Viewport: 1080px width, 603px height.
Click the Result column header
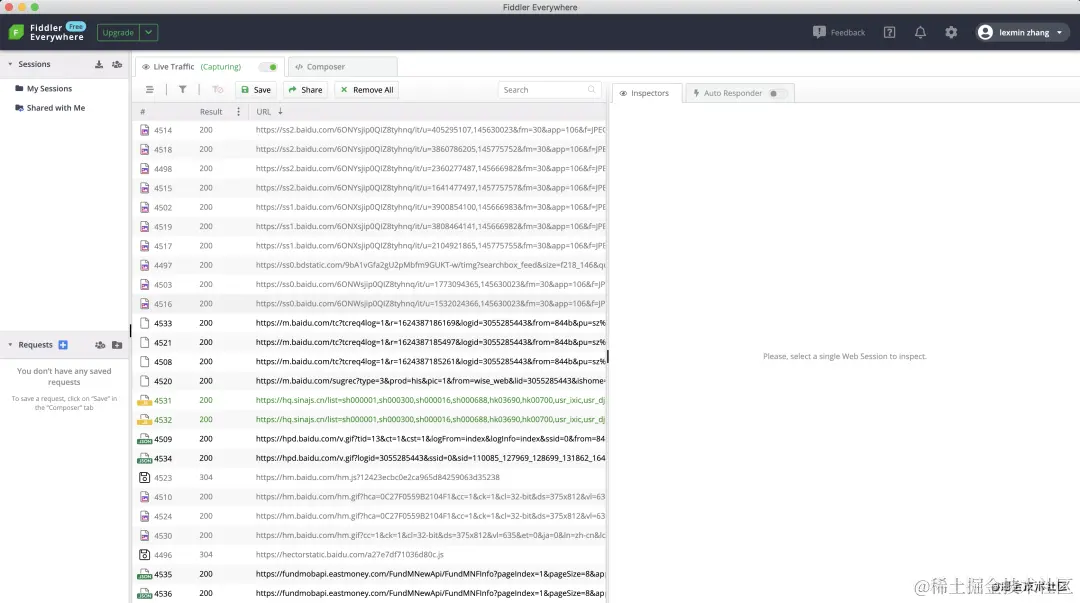(211, 112)
